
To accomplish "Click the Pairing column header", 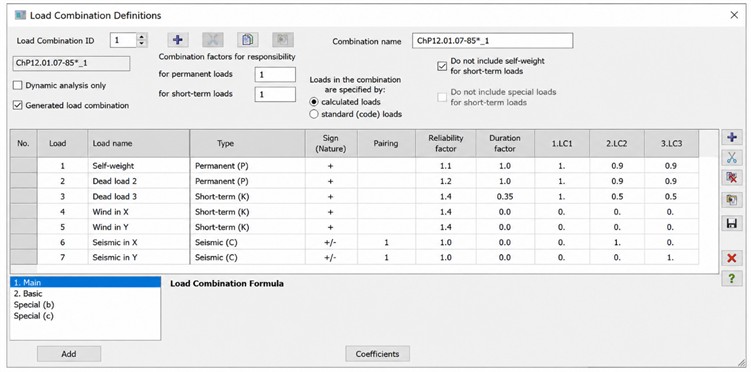I will click(x=386, y=143).
